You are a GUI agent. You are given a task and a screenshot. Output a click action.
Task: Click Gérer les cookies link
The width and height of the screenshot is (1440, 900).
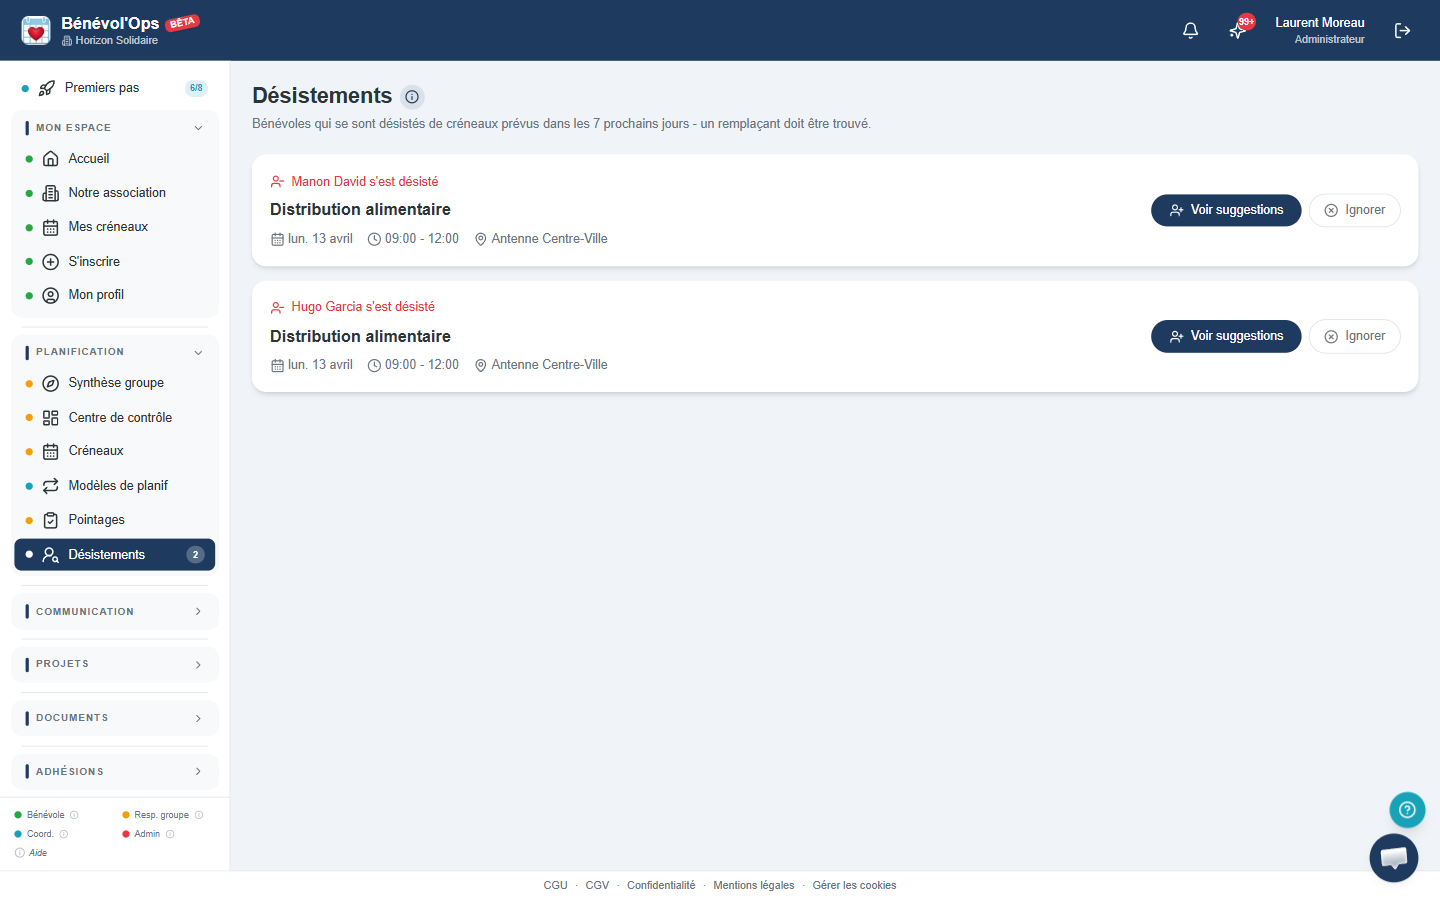854,886
